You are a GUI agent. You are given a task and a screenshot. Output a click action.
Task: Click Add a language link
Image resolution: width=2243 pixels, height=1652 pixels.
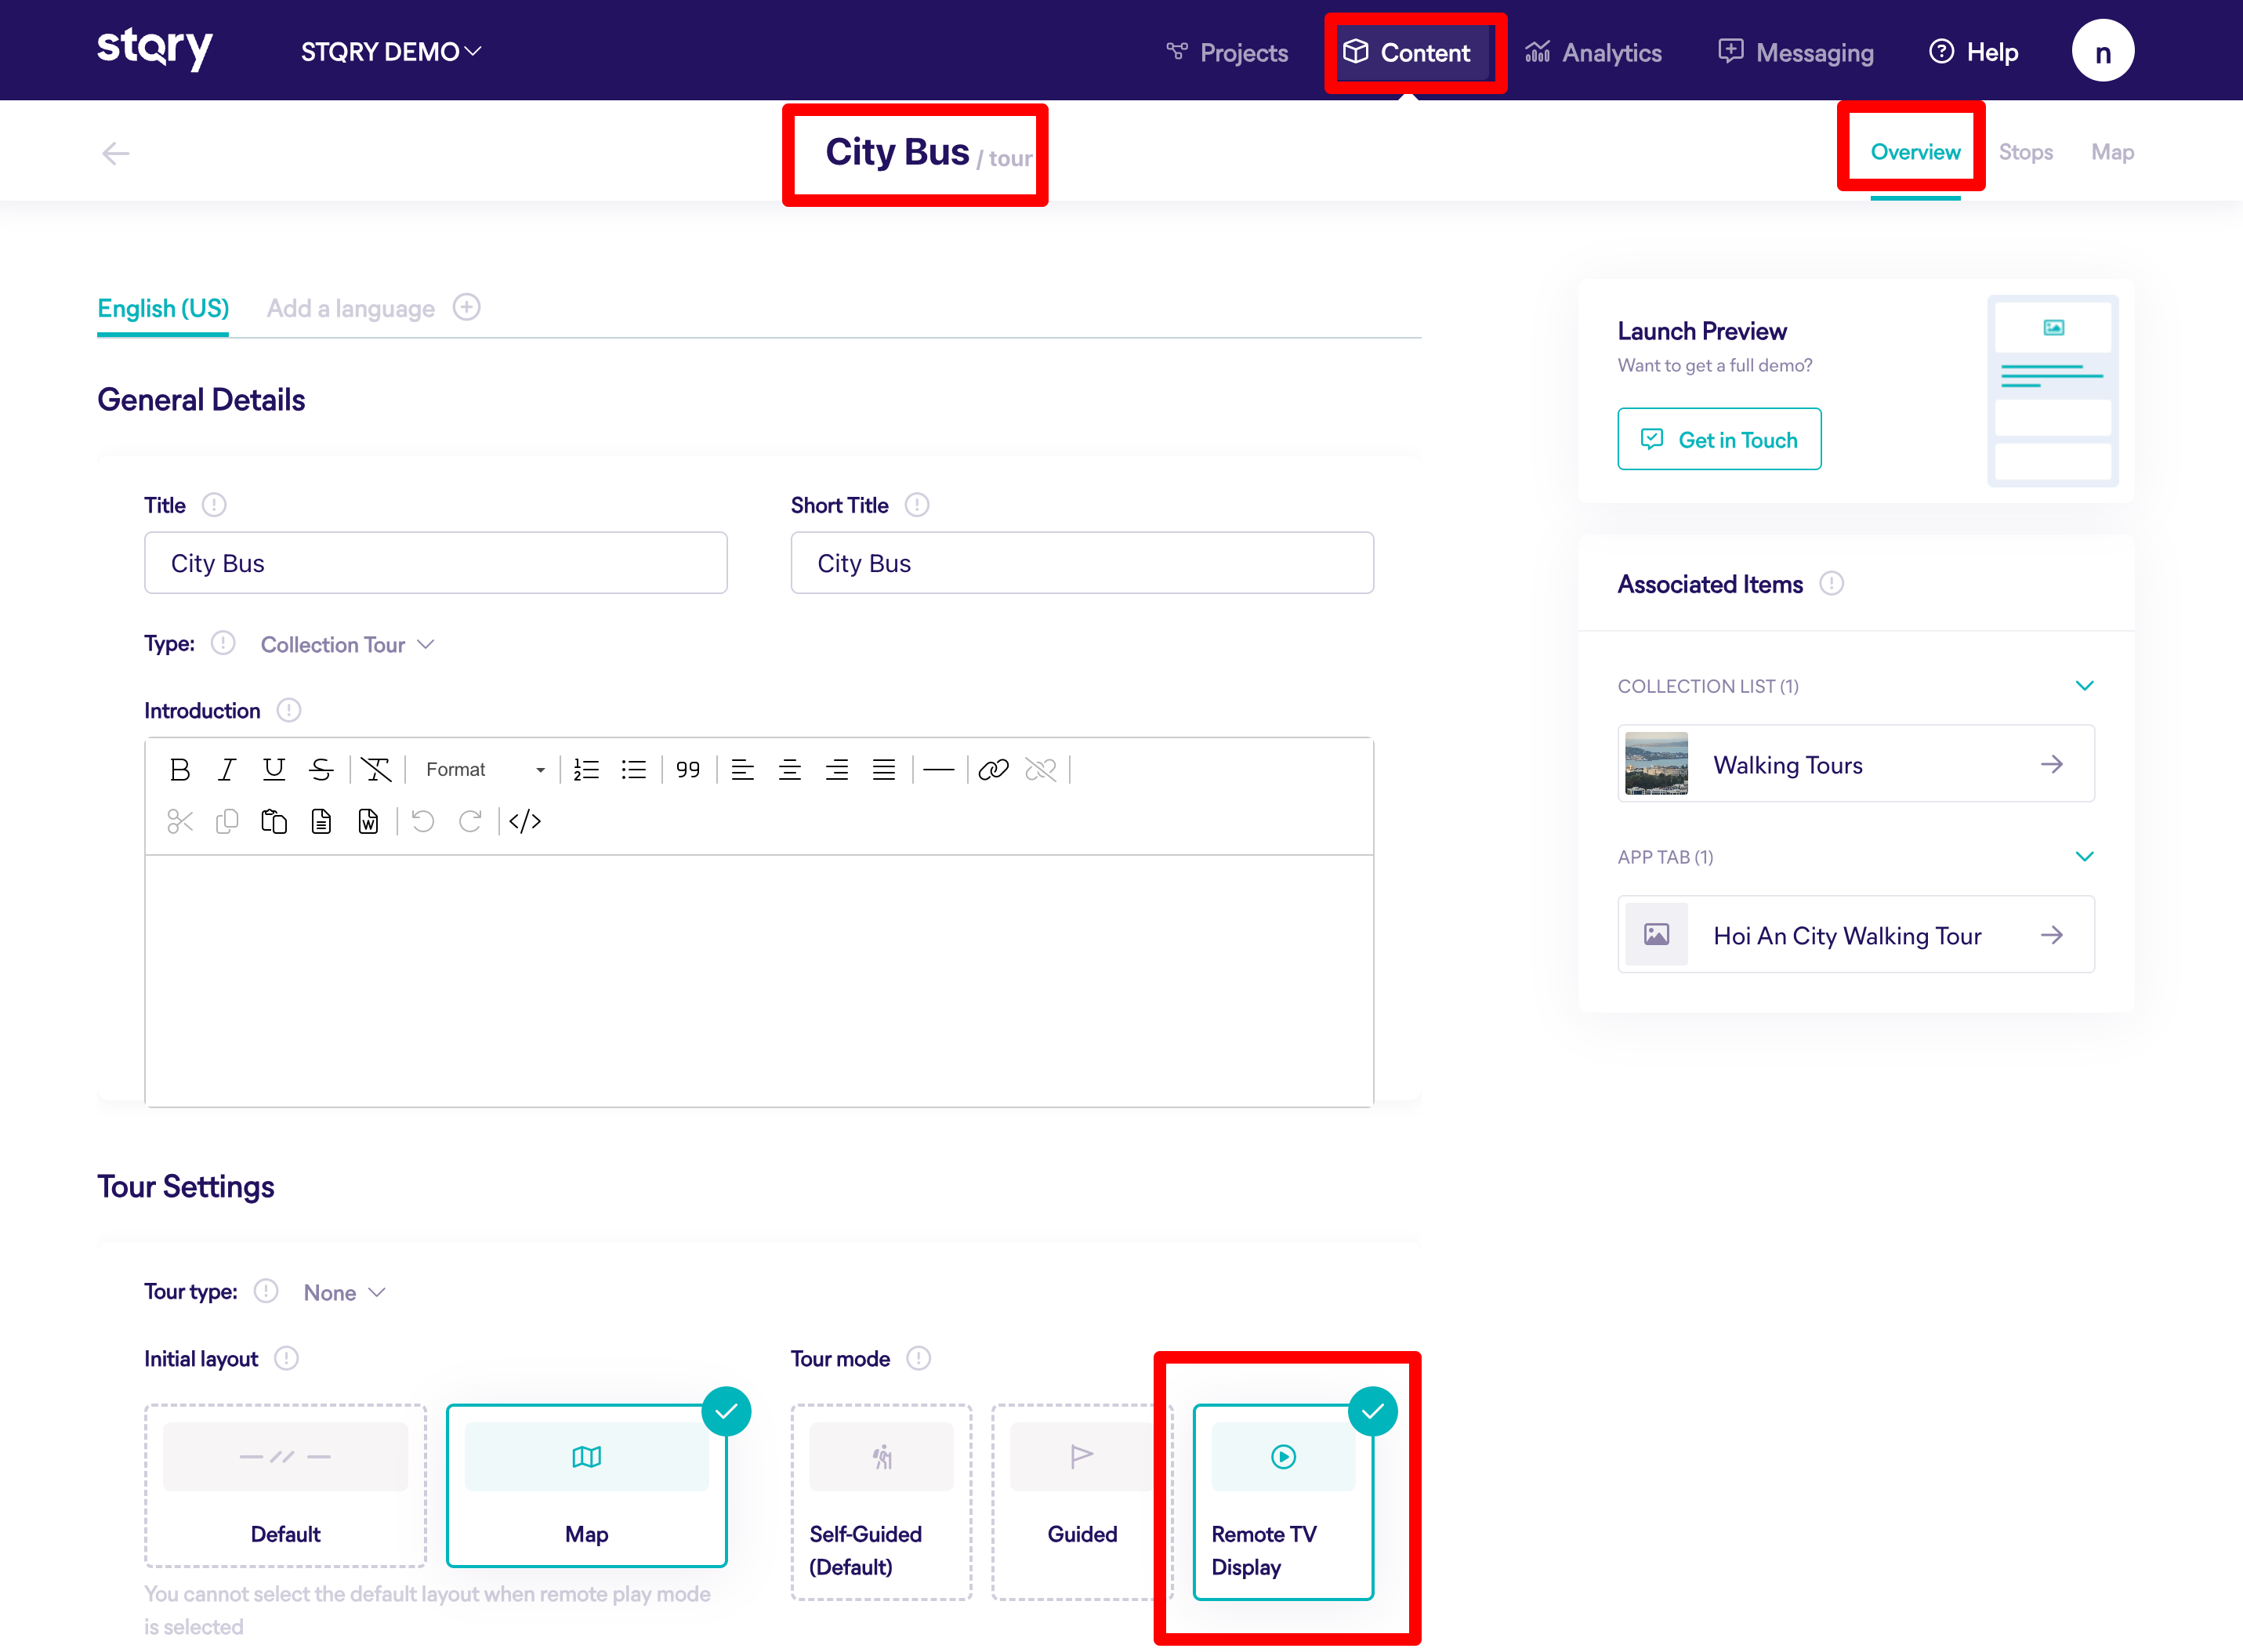tap(351, 308)
